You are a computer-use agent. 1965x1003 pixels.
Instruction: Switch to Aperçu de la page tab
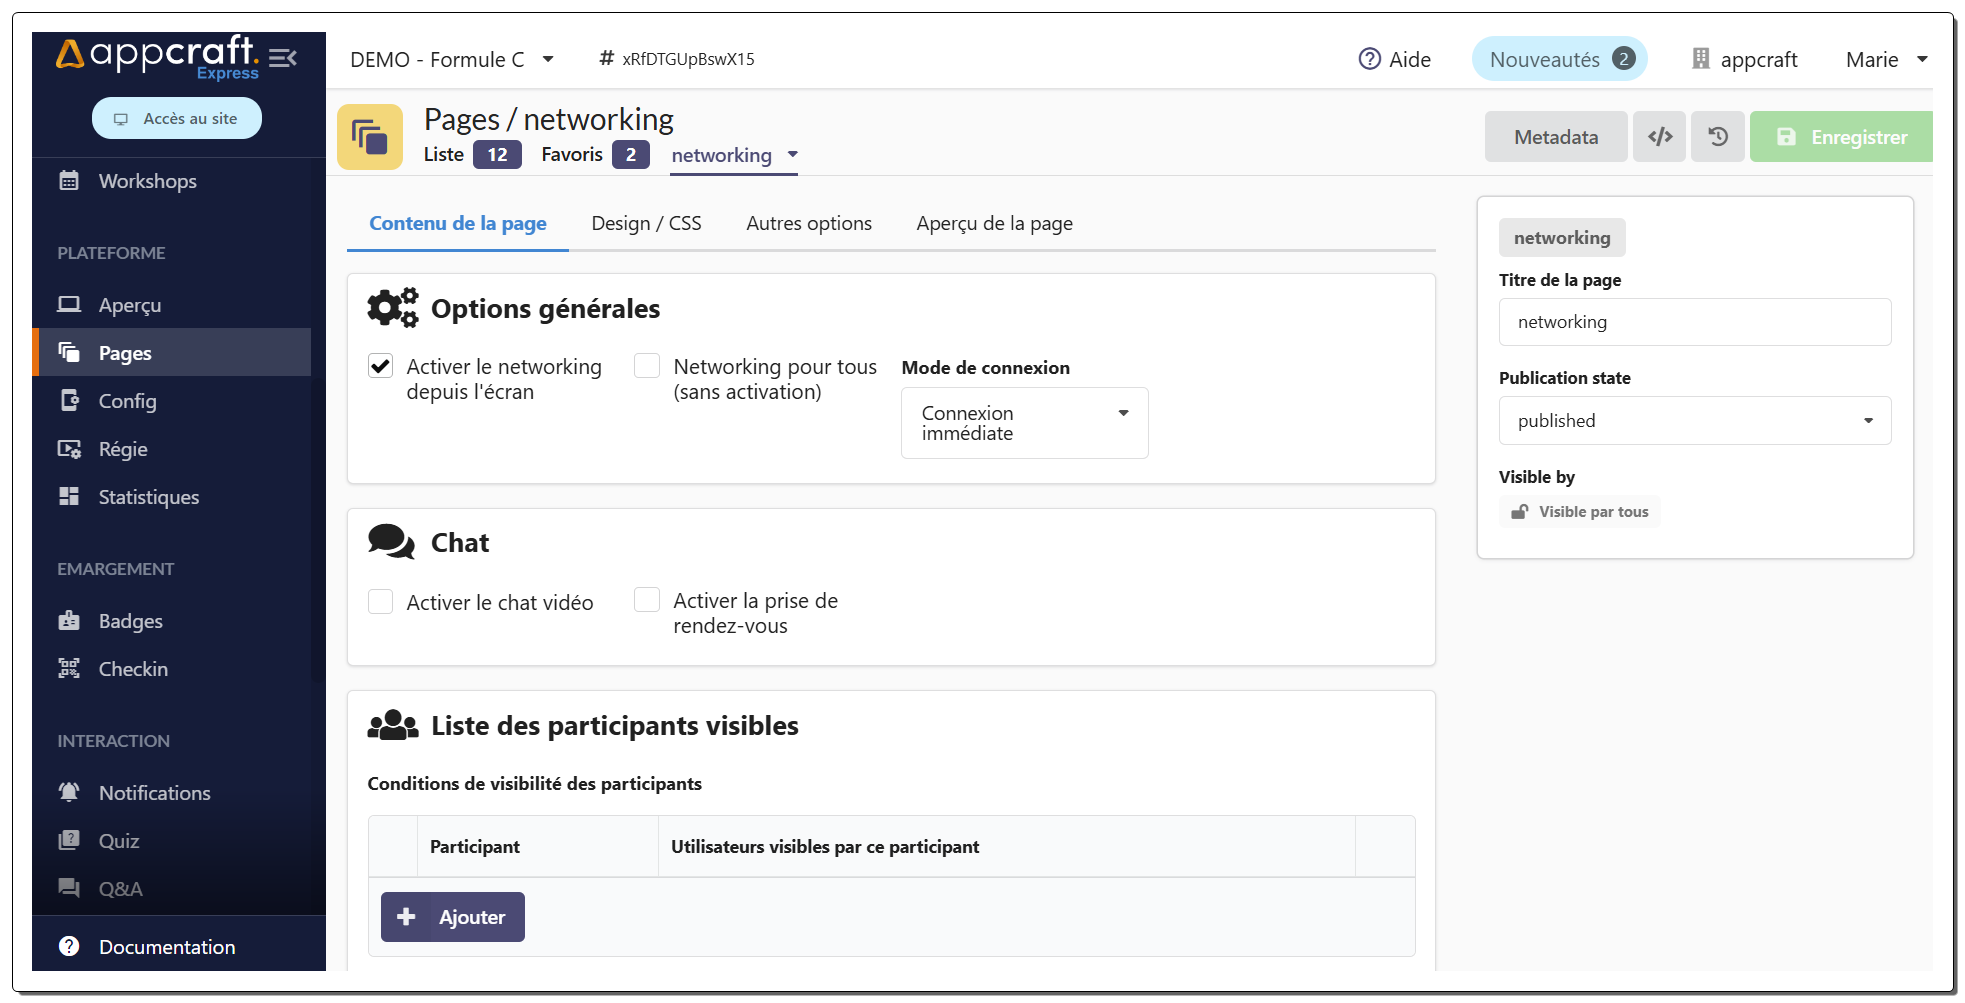[994, 224]
